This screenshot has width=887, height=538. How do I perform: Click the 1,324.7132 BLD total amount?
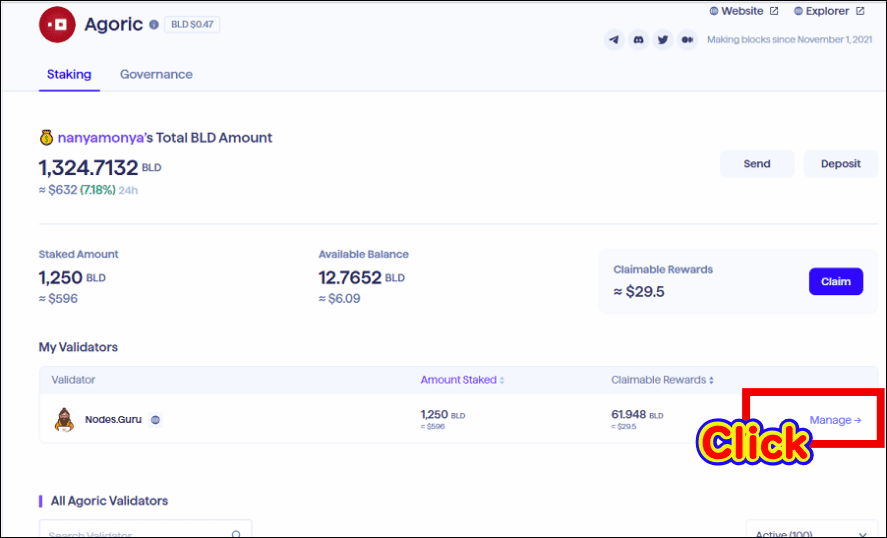click(100, 167)
